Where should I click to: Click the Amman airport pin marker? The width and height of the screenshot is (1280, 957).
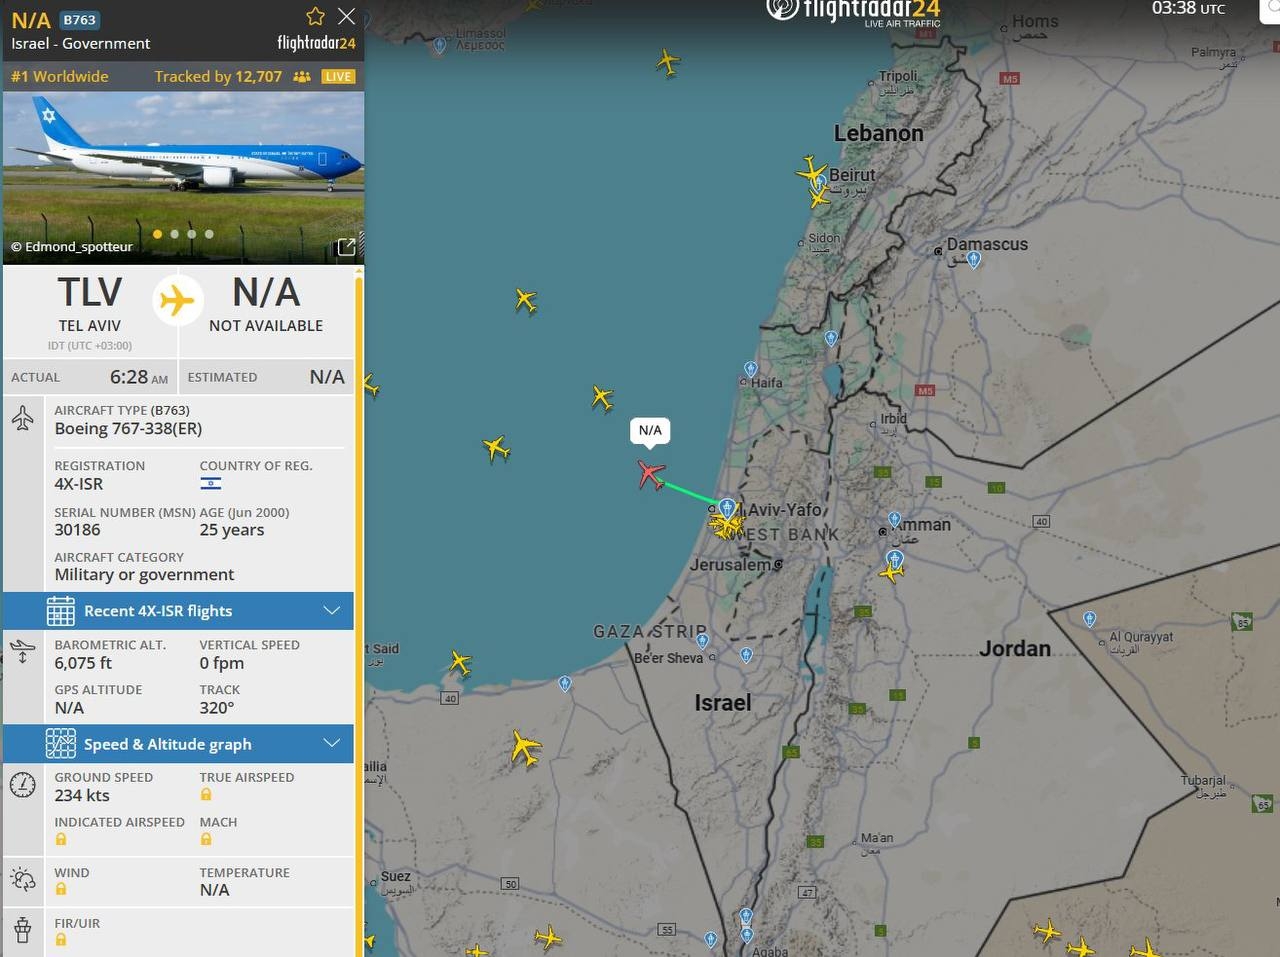pyautogui.click(x=895, y=559)
